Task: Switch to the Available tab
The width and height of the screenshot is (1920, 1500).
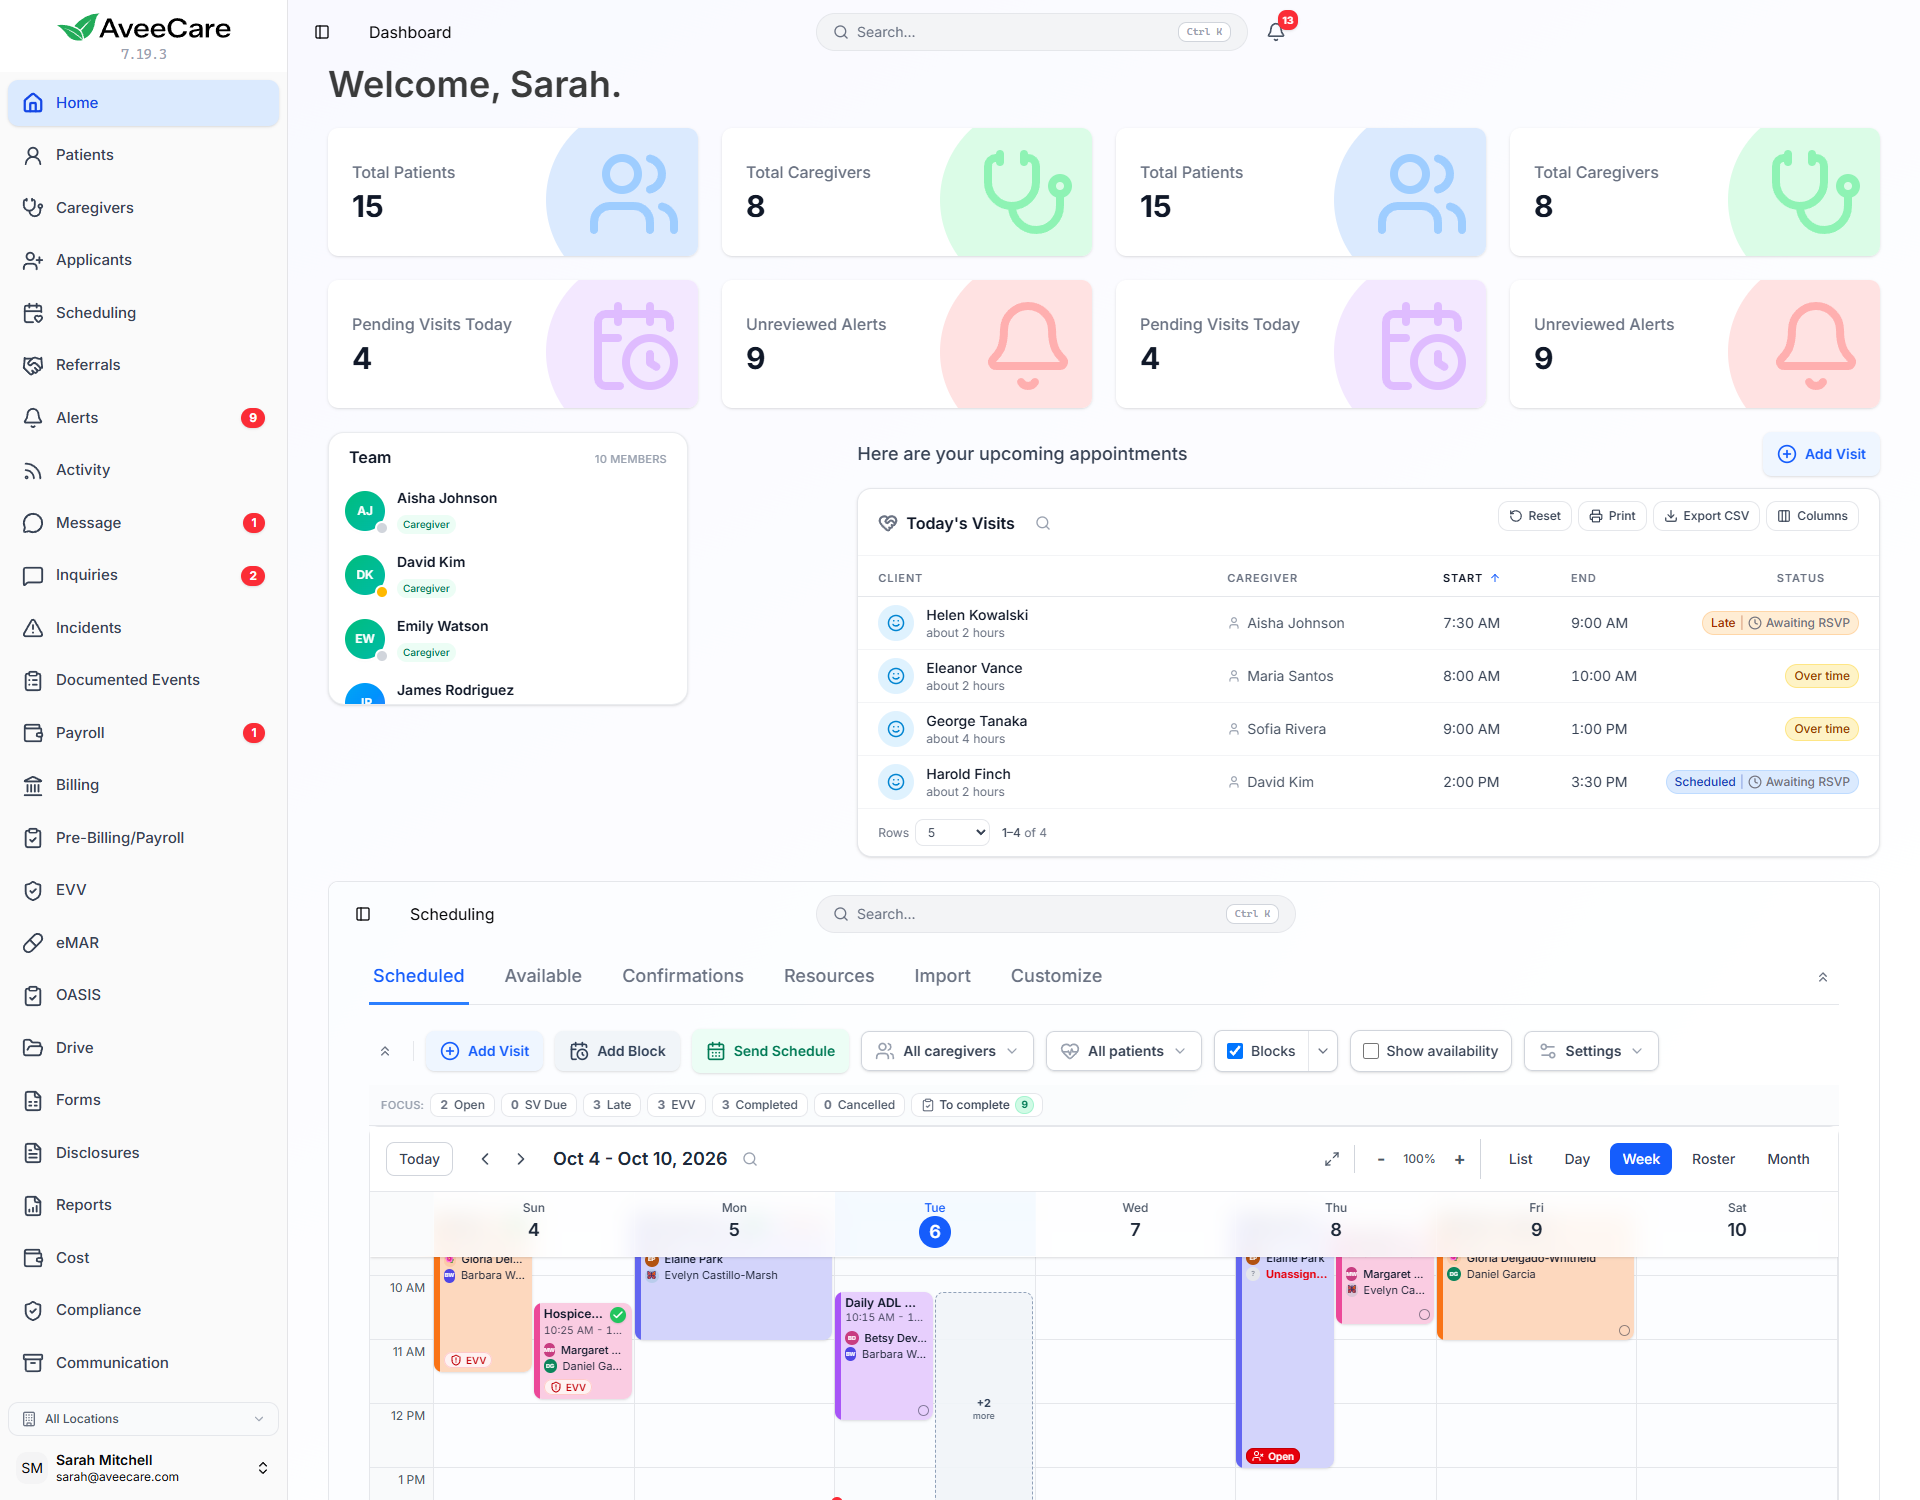Action: point(543,976)
